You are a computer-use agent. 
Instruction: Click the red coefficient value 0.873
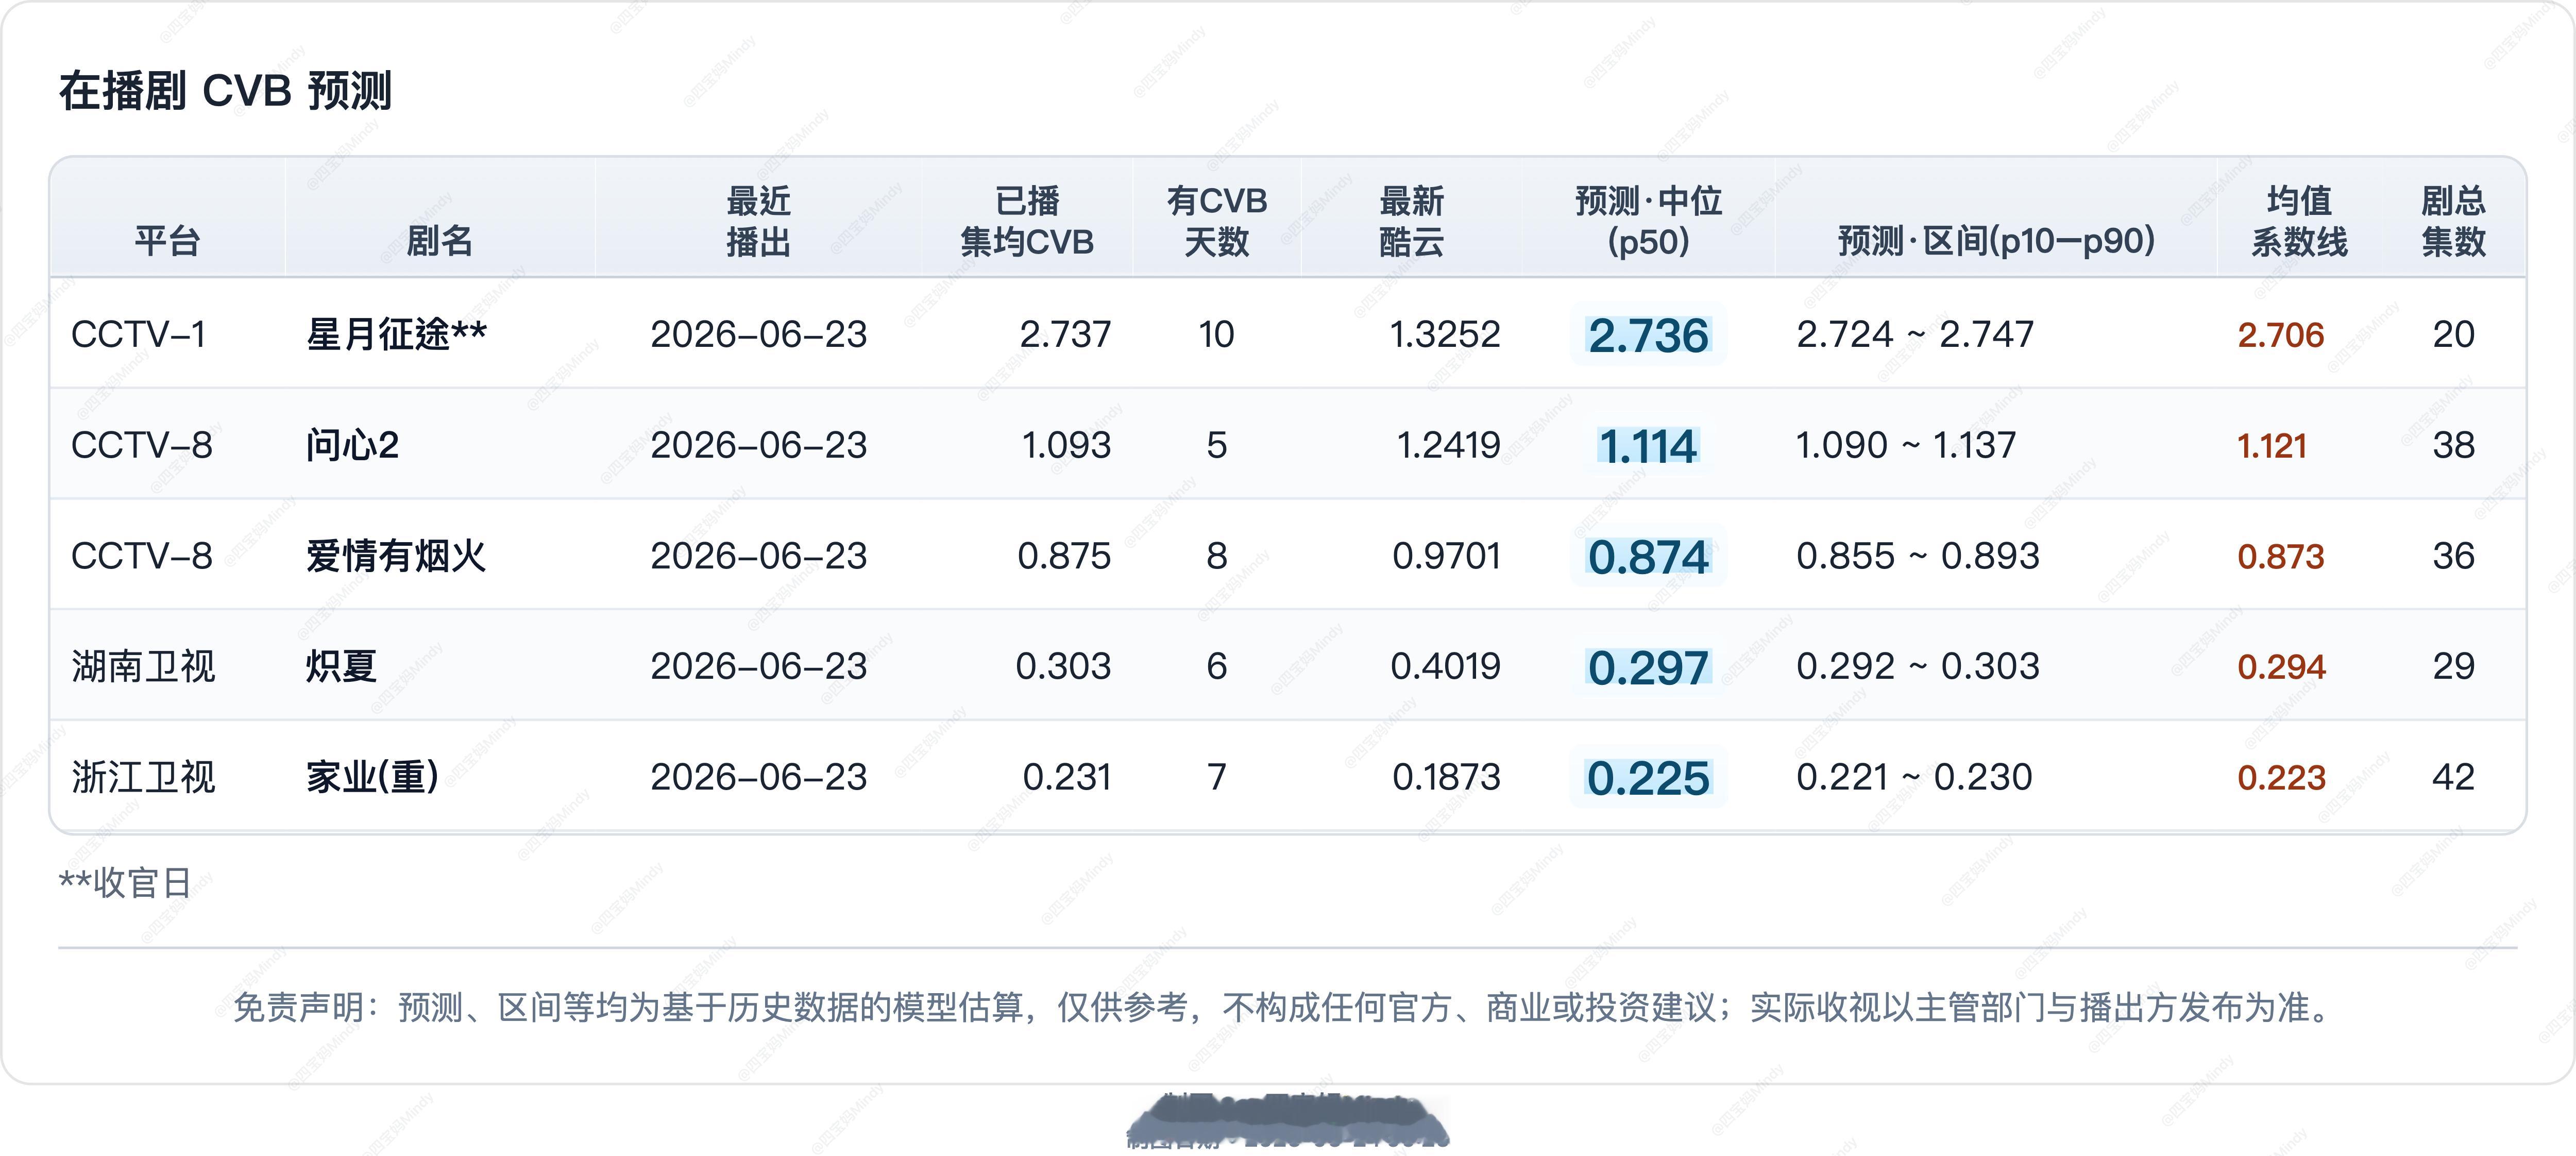tap(2281, 557)
